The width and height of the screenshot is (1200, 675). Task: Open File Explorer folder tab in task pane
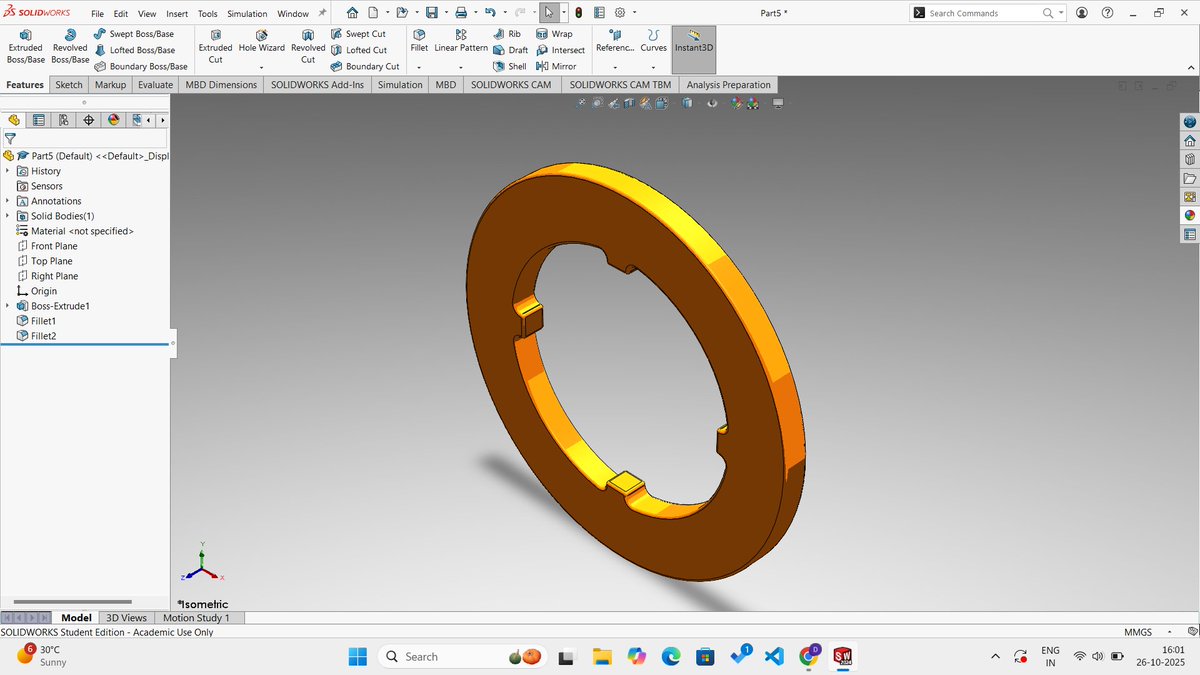click(1189, 178)
